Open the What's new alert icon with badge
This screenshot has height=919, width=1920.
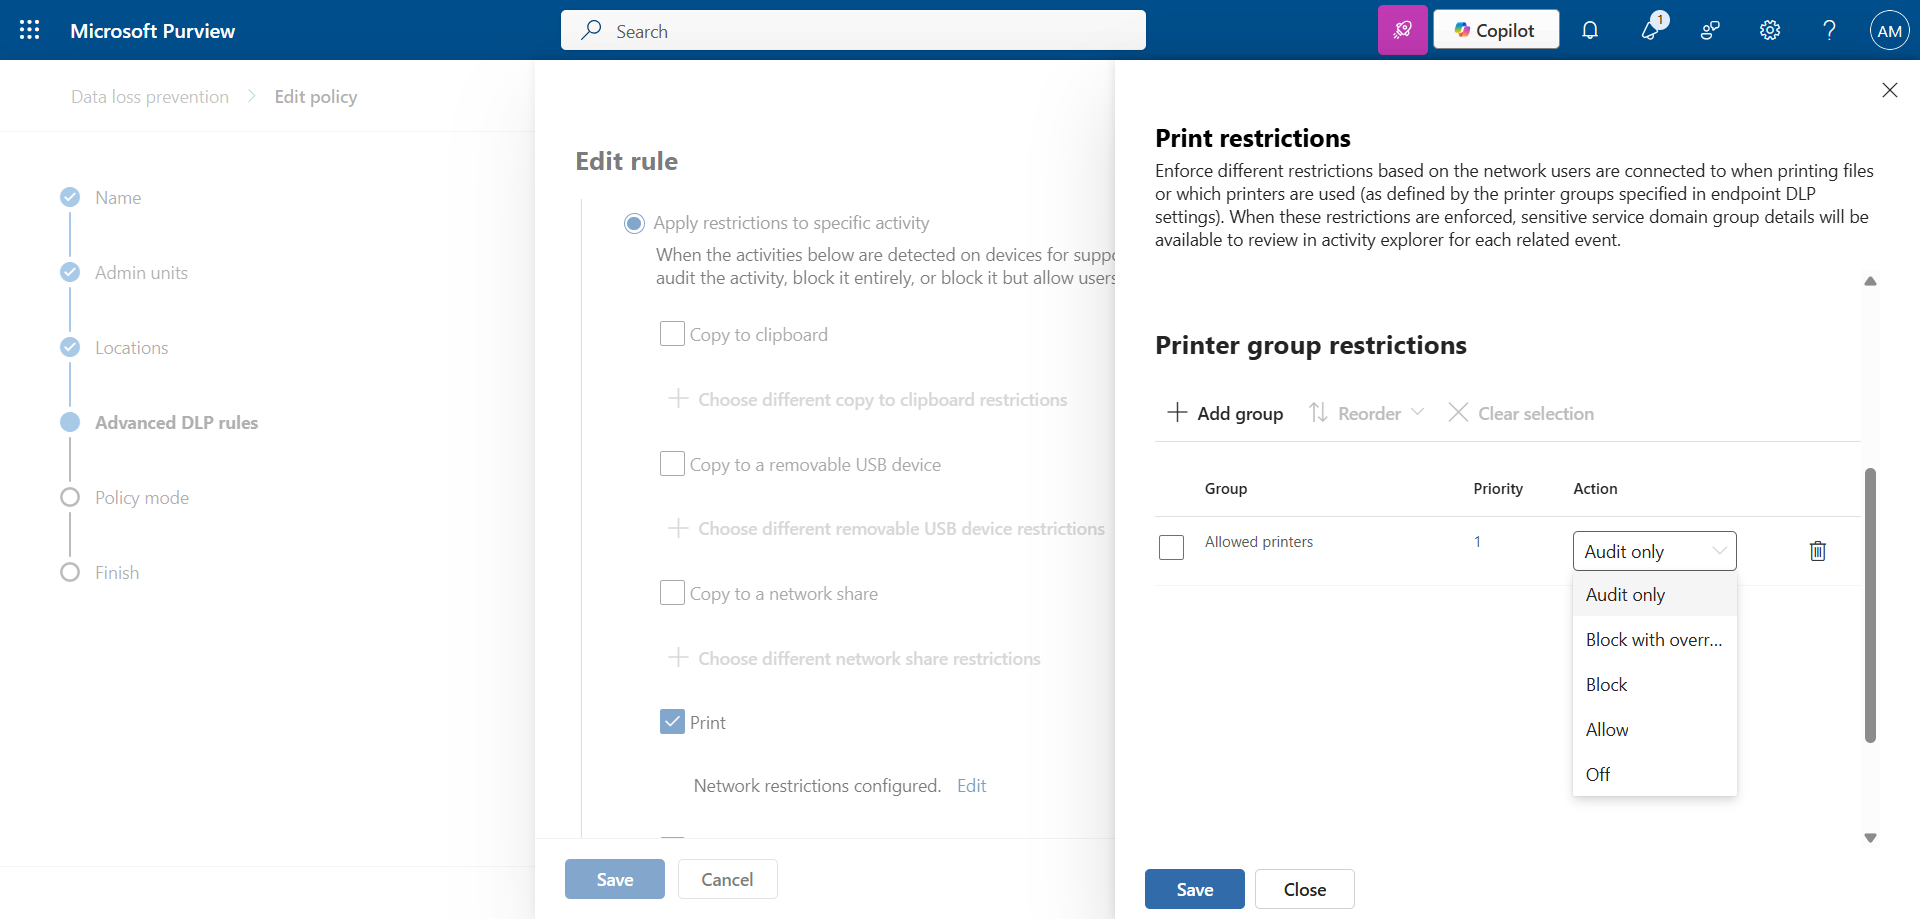(1651, 30)
